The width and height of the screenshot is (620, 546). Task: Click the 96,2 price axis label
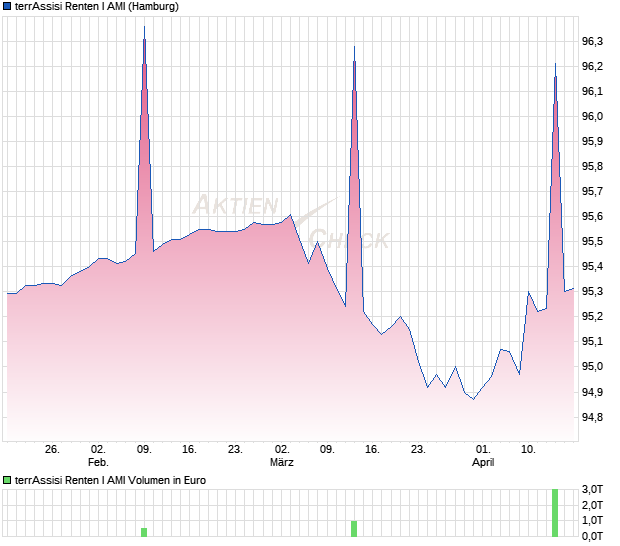[592, 66]
